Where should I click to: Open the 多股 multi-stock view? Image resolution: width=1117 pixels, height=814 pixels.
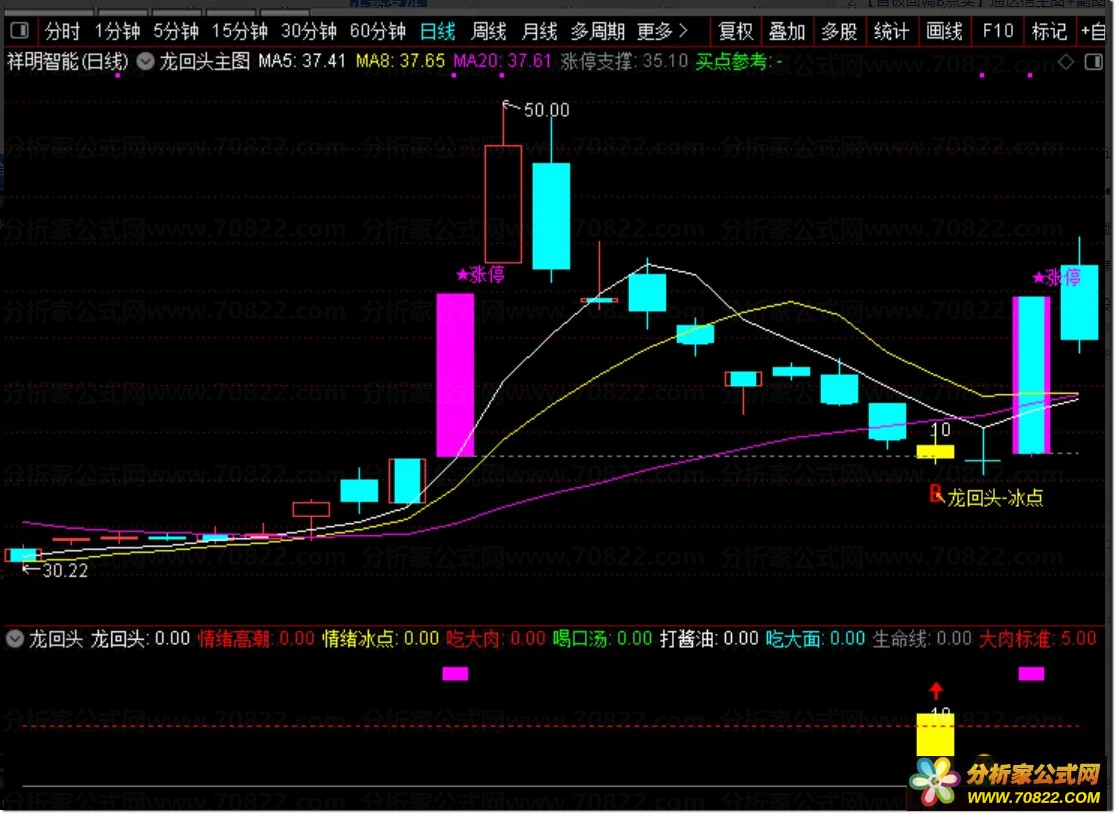[x=839, y=31]
